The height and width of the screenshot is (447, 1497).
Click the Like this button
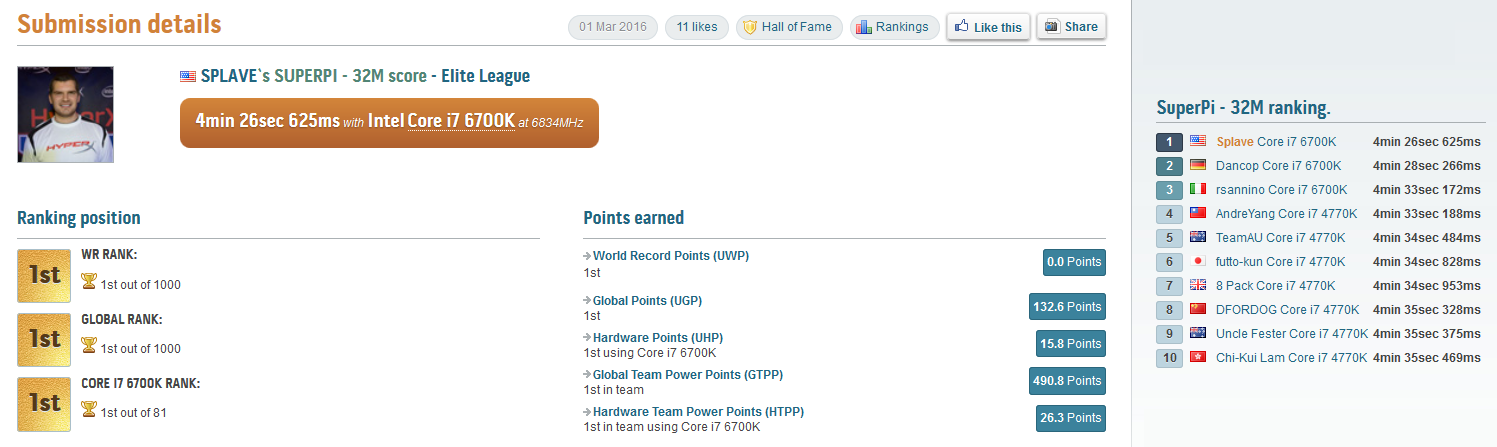tap(988, 27)
